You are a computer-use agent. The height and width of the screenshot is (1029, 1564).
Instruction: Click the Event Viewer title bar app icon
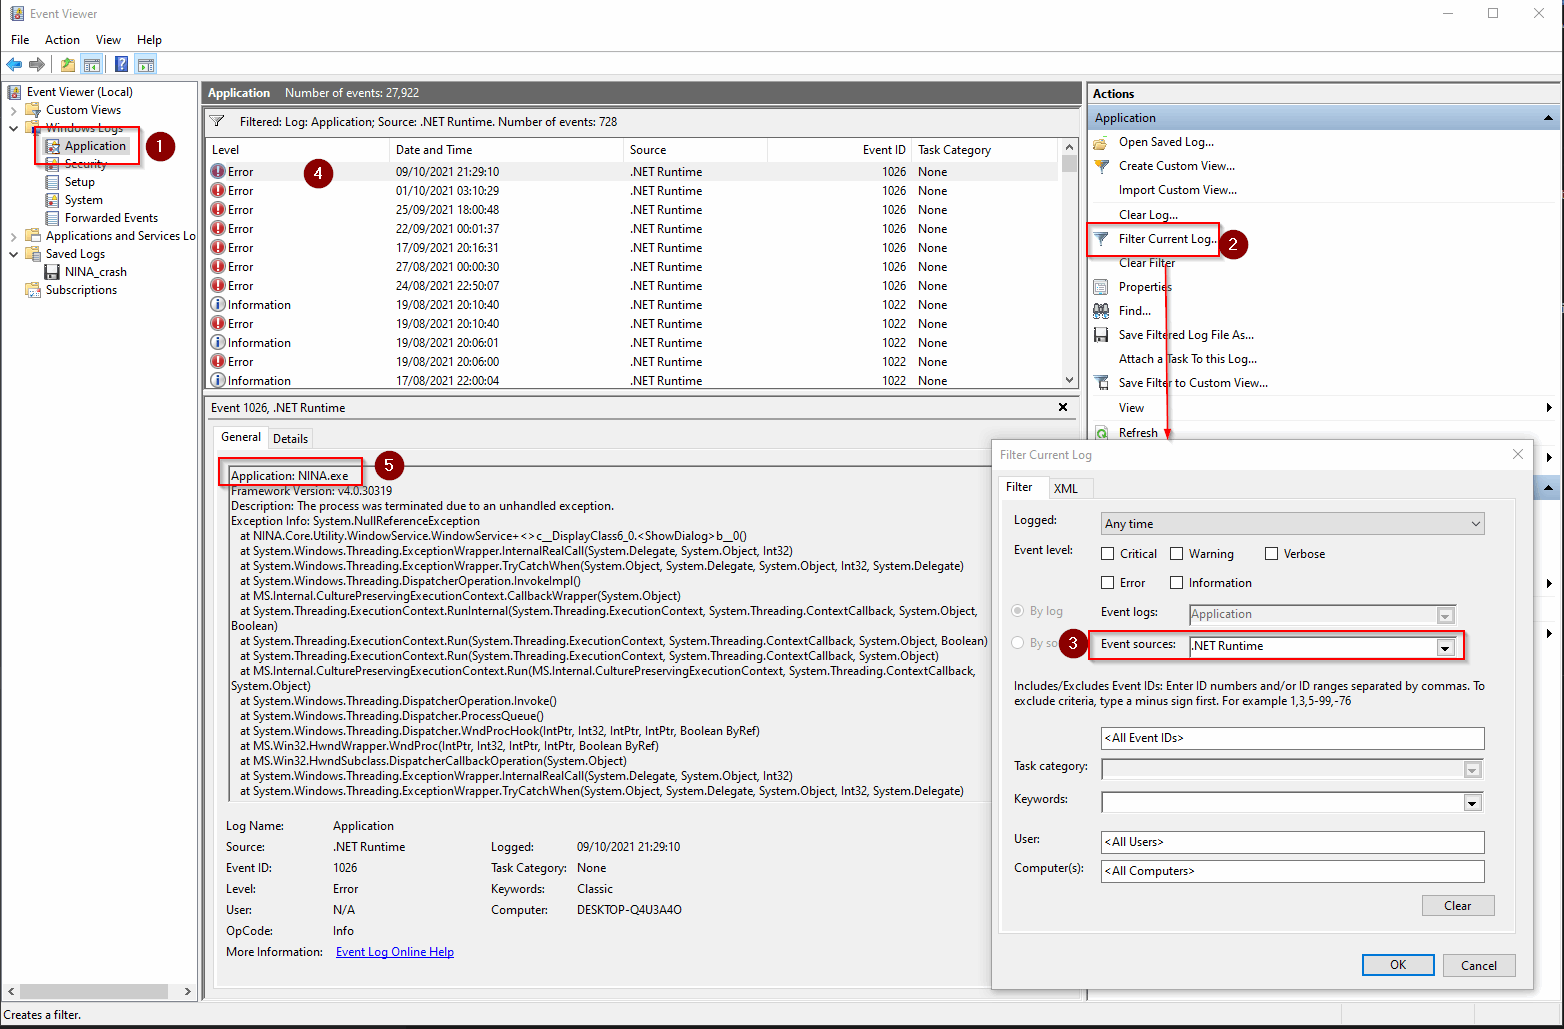17,14
